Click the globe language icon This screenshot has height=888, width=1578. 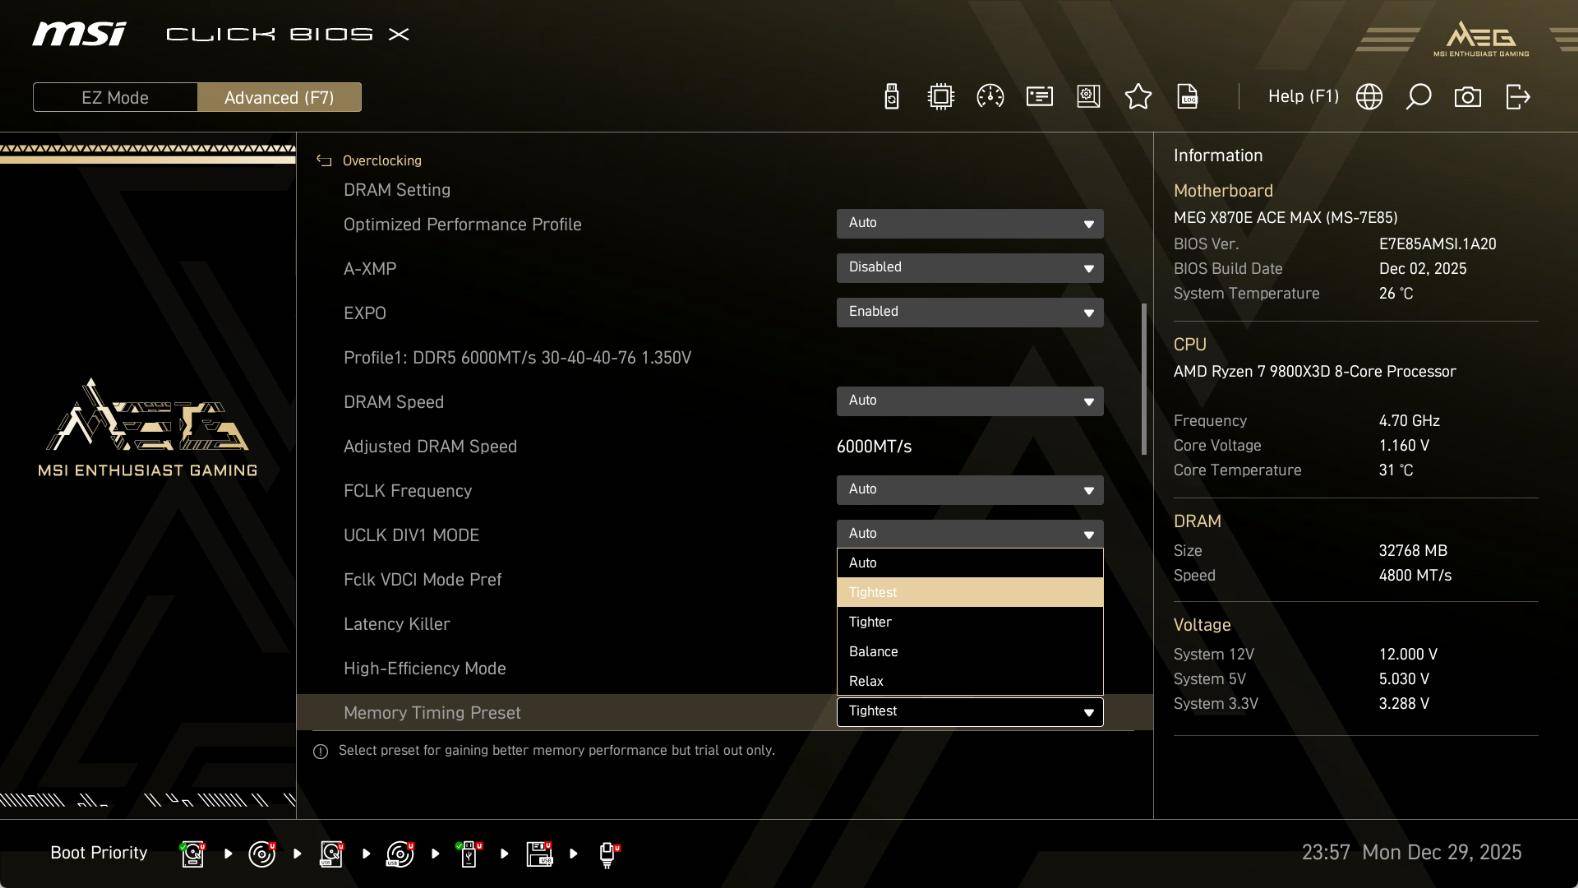tap(1369, 97)
